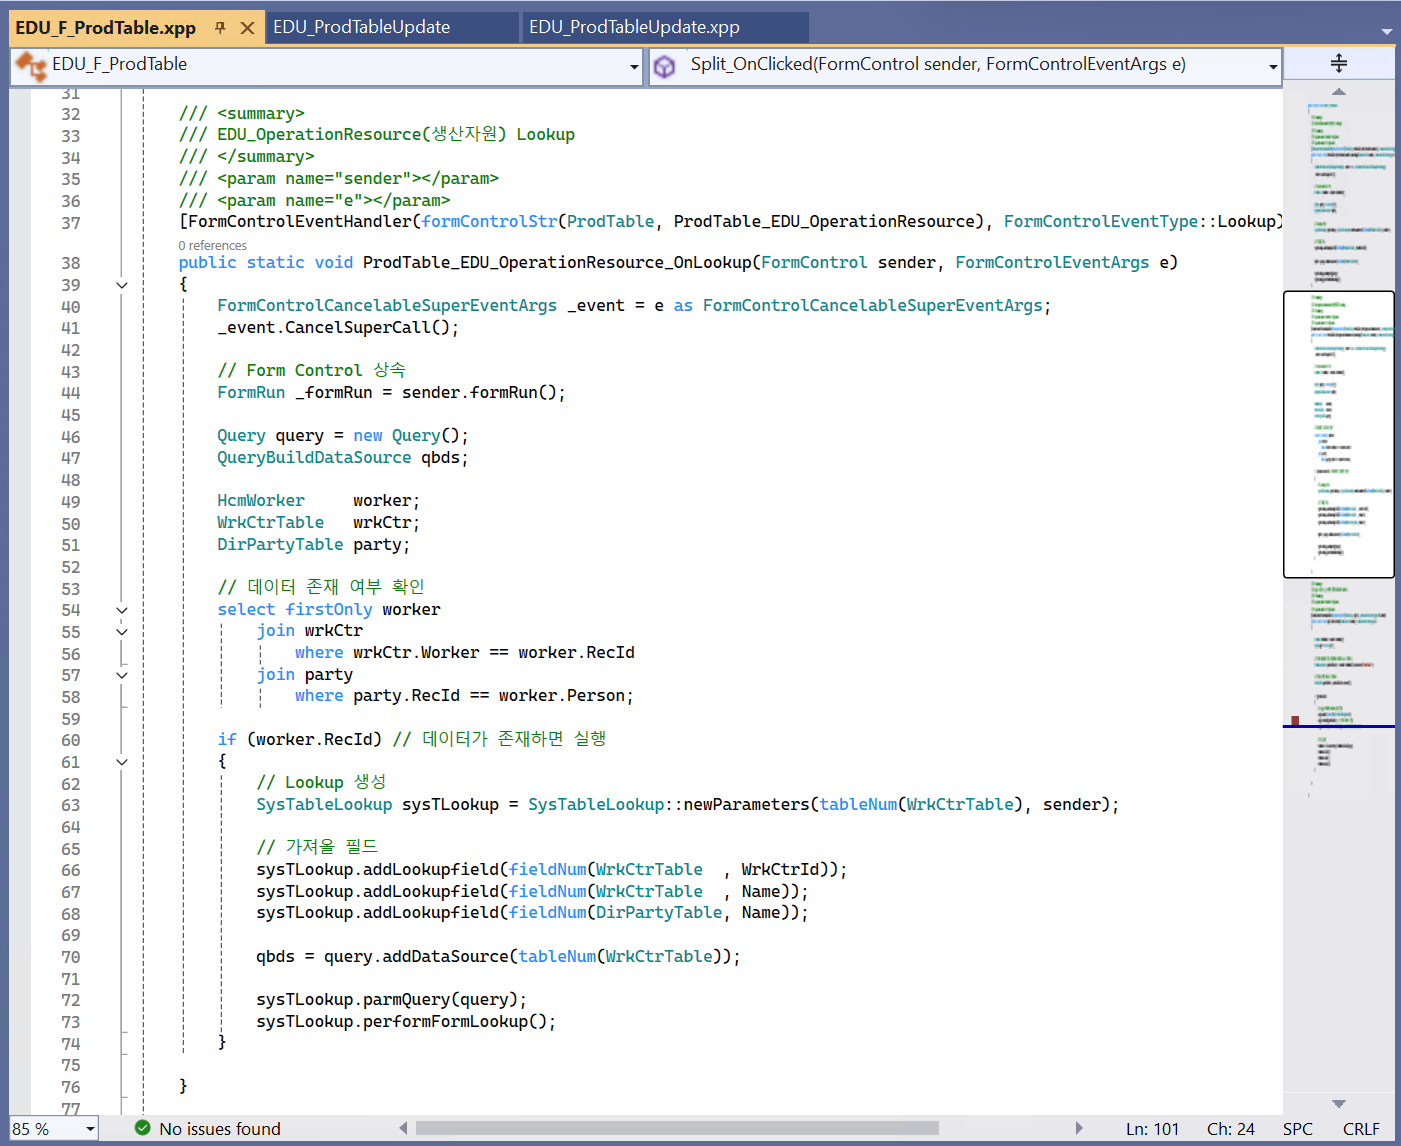Click sysTLookup.parmQuery(query) on line 72

click(391, 1000)
